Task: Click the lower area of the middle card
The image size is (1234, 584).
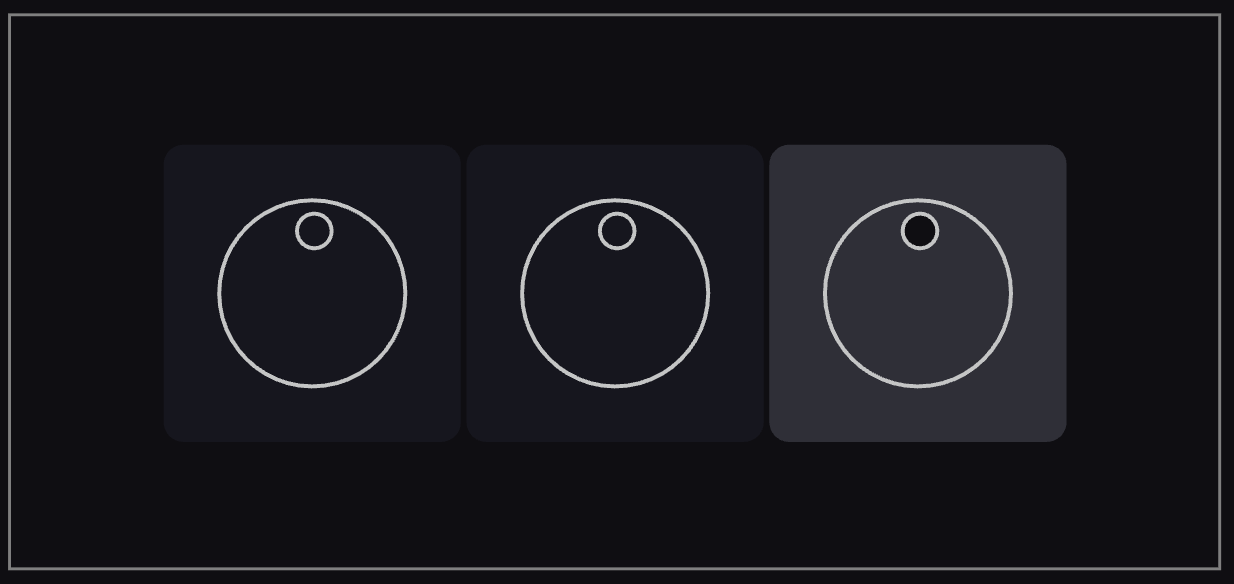Action: coord(615,415)
